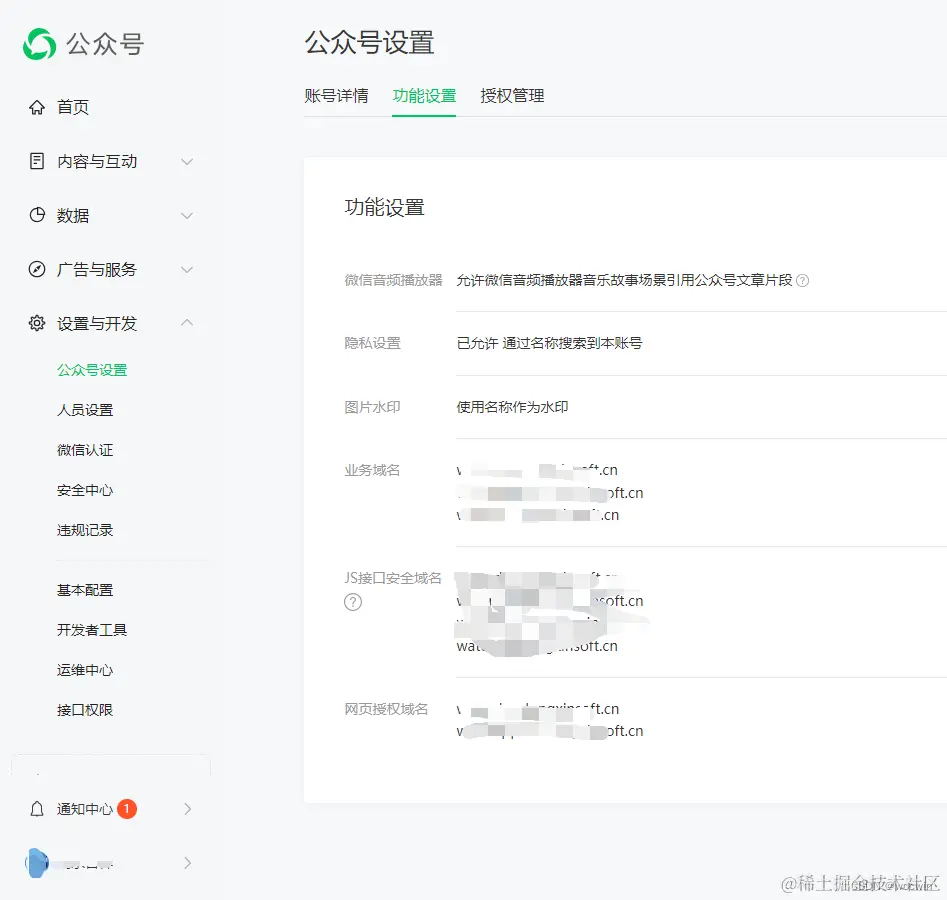This screenshot has height=900, width=947.
Task: Open the 授权管理 tab
Action: [x=511, y=96]
